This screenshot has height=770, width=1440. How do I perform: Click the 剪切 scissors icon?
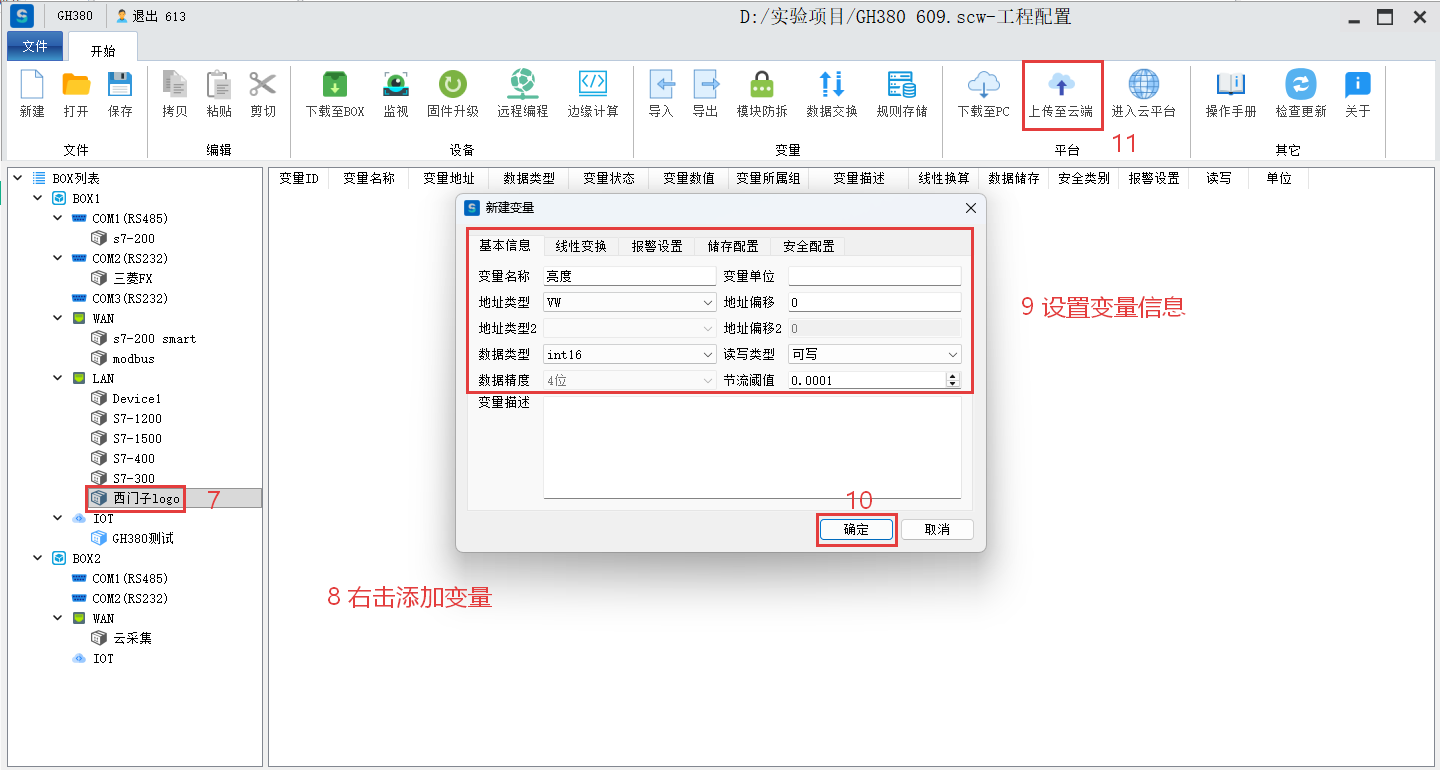coord(263,84)
